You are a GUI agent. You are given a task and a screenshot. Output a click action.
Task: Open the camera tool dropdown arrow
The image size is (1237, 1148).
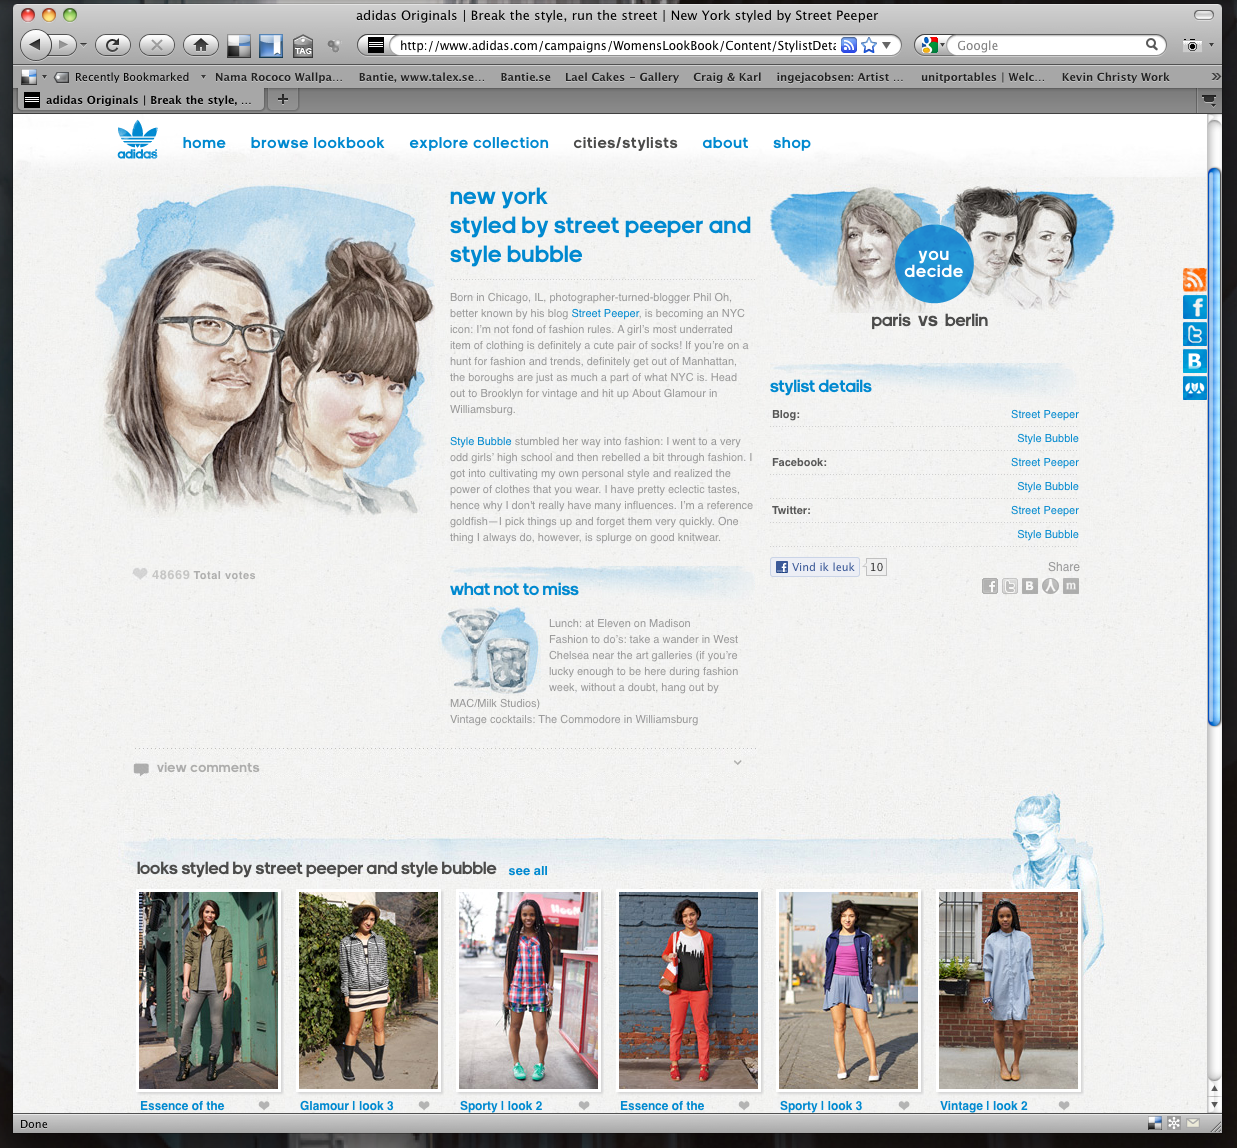tap(1211, 45)
